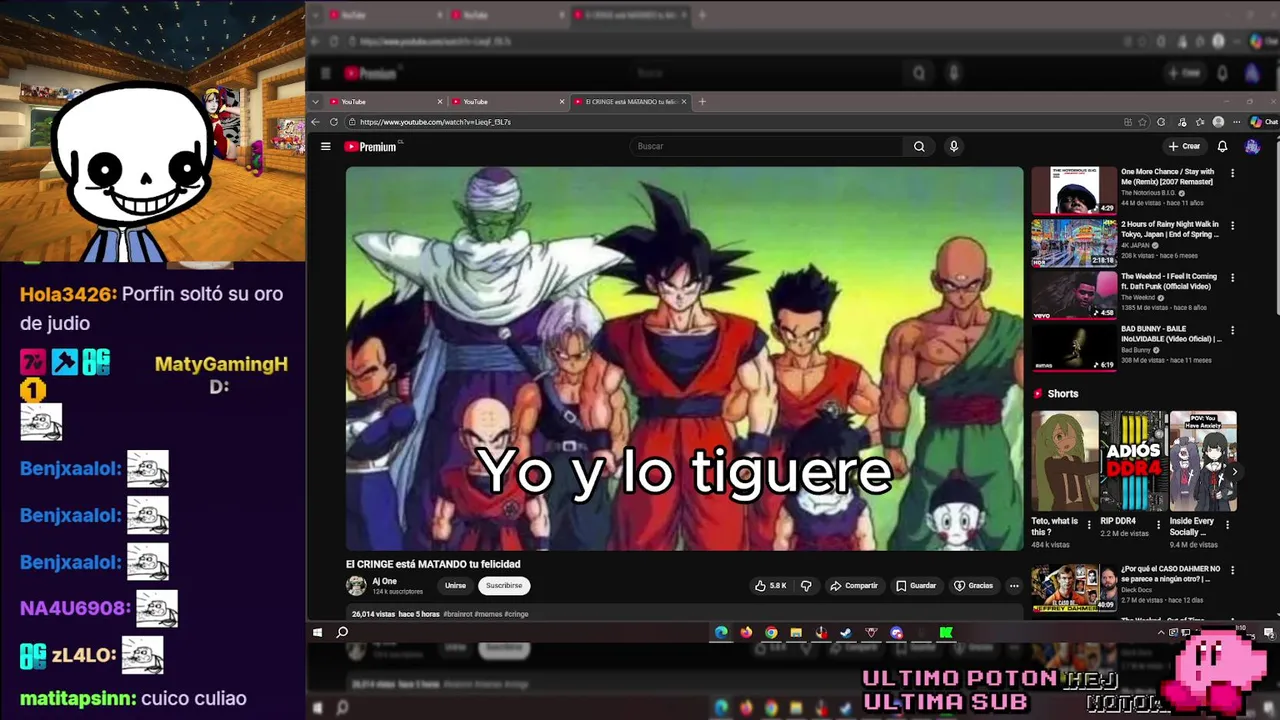Open Chrome from the taskbar

click(771, 632)
